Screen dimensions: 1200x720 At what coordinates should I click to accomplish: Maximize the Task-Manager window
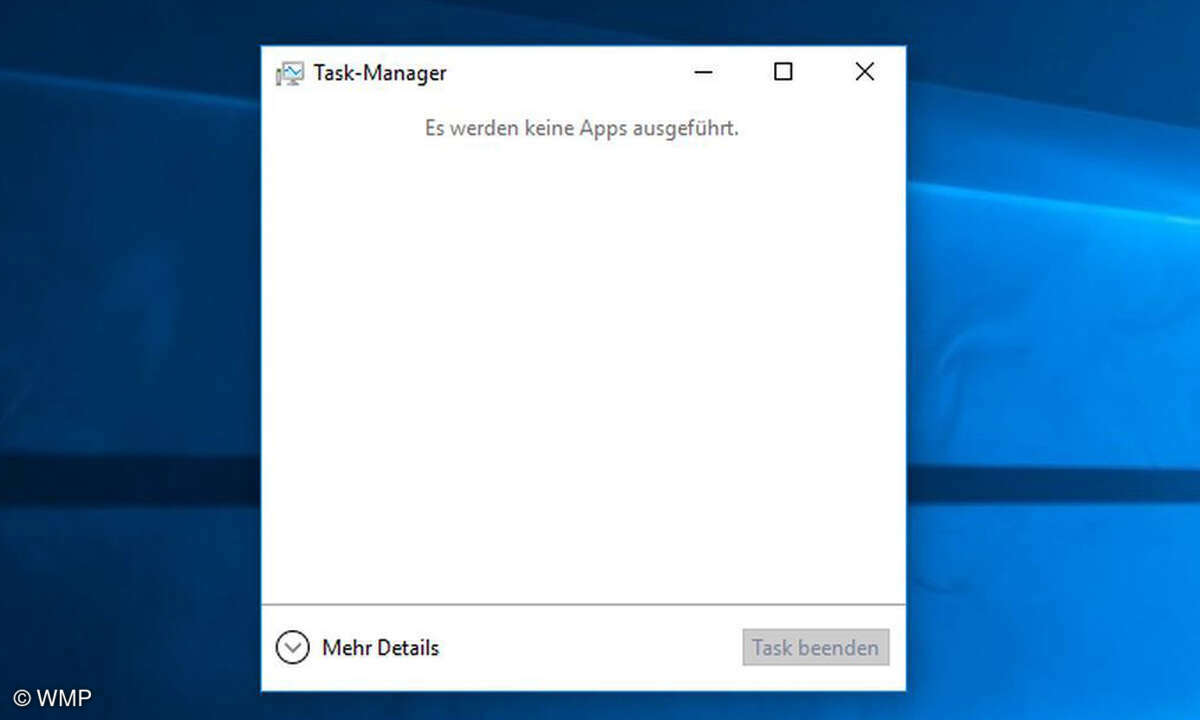tap(783, 72)
